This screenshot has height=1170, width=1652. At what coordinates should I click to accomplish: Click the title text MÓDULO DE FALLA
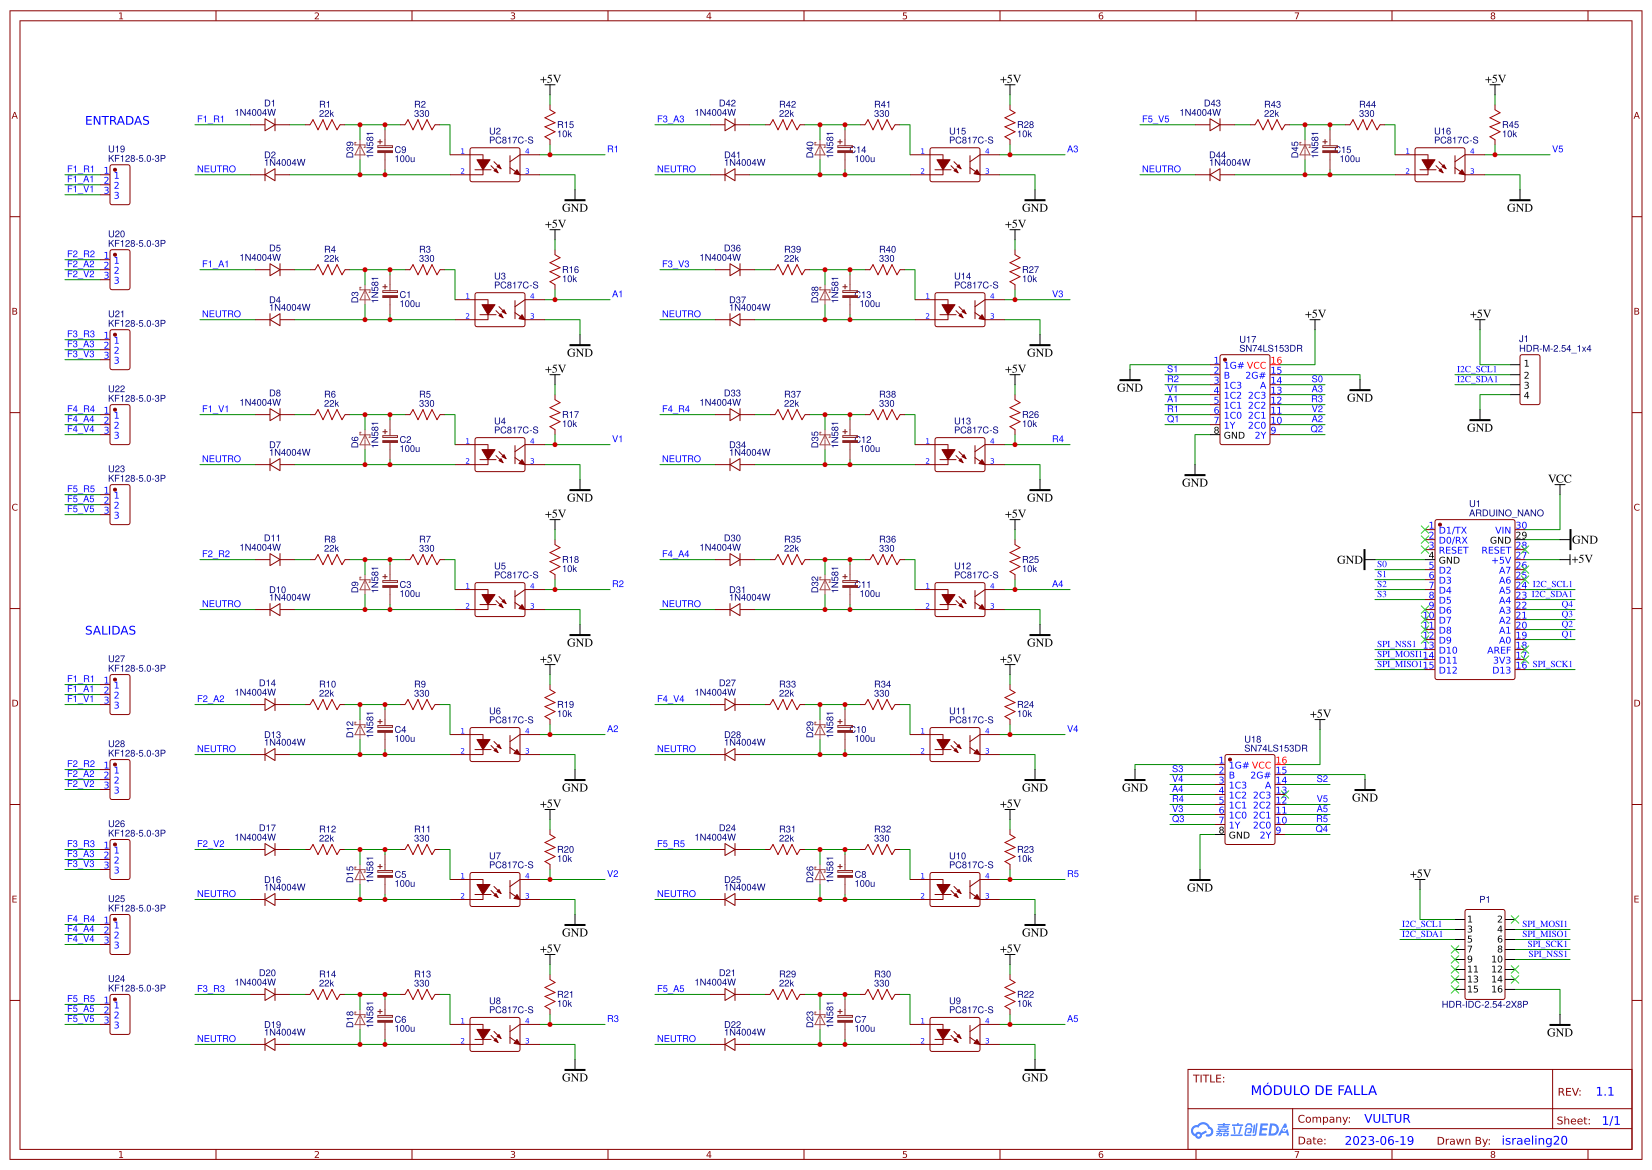[x=1316, y=1090]
